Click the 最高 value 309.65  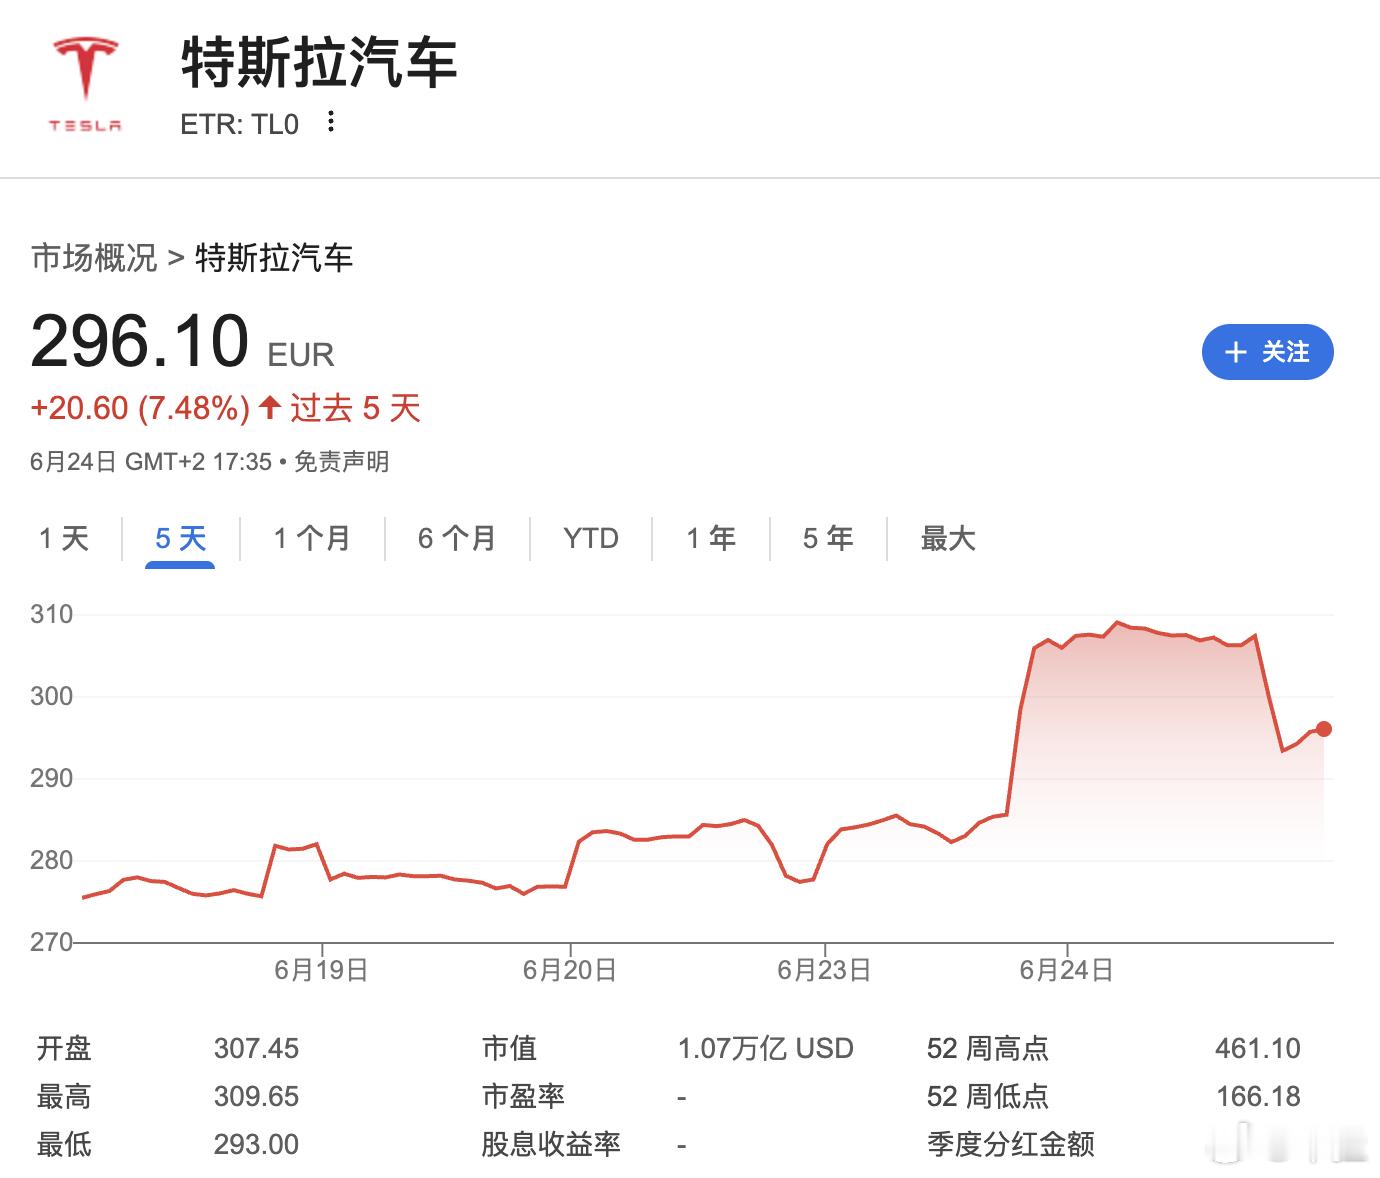click(x=256, y=1097)
